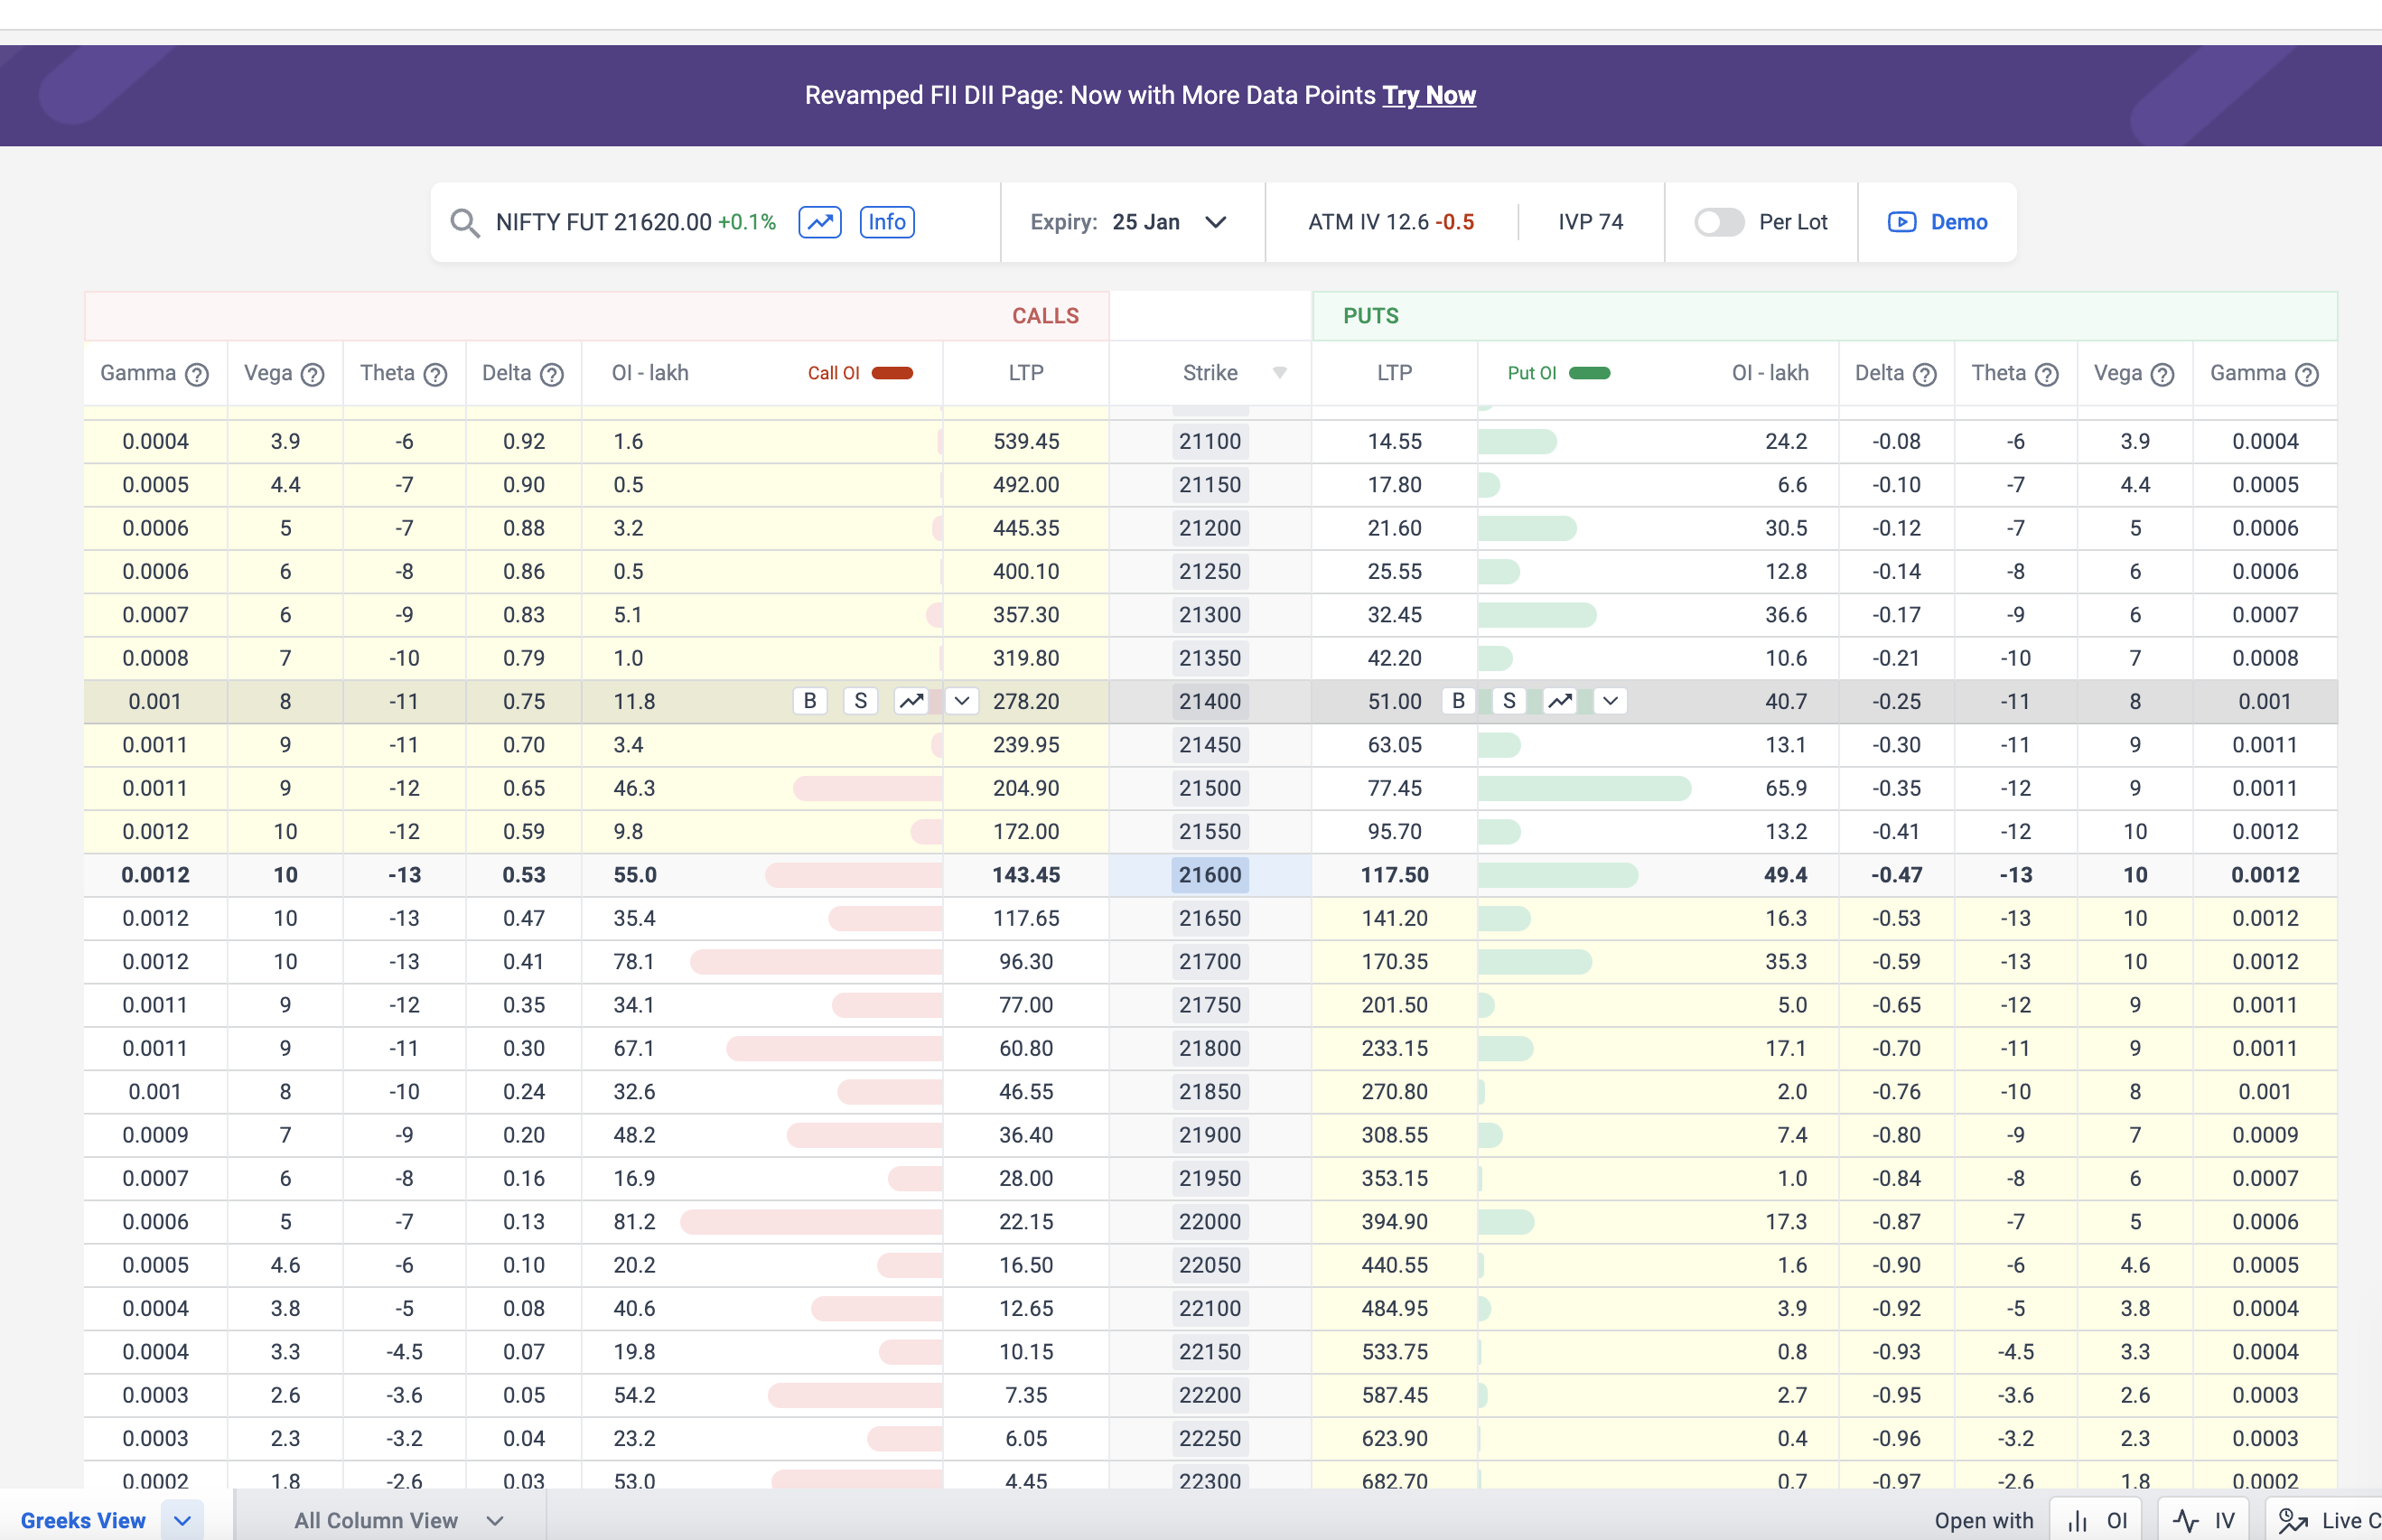Click the calls LTP column header
This screenshot has height=1540, width=2382.
click(x=1026, y=373)
